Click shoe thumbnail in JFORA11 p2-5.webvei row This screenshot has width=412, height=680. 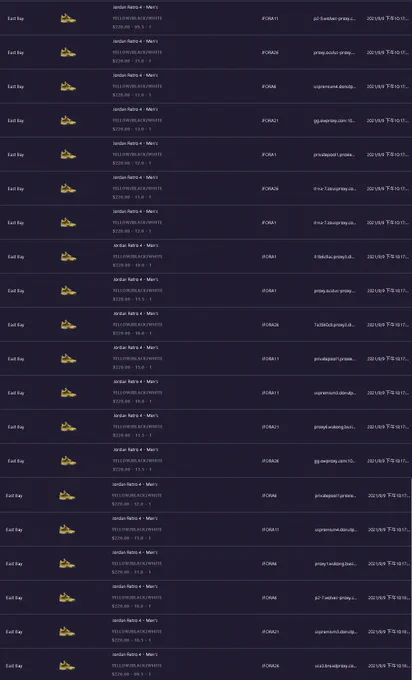68,19
